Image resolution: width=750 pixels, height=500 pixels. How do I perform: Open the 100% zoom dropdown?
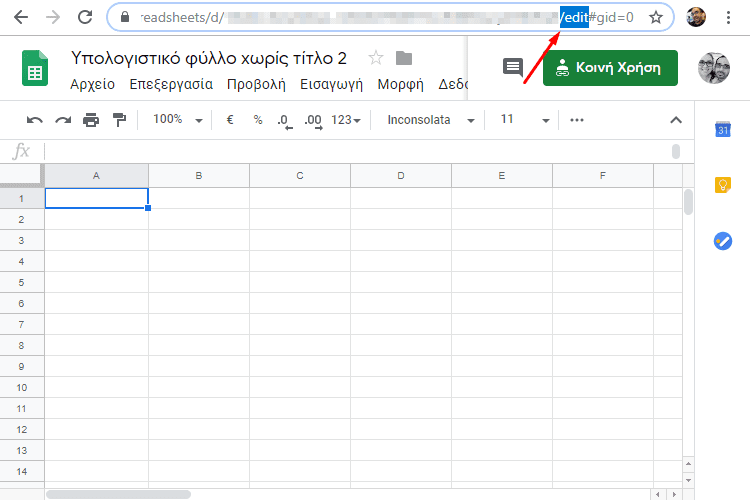pos(177,120)
